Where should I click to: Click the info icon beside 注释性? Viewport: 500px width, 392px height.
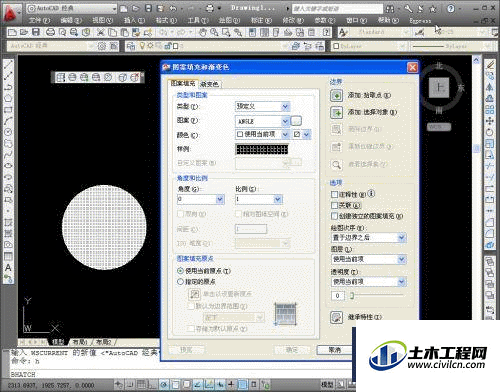click(x=372, y=193)
